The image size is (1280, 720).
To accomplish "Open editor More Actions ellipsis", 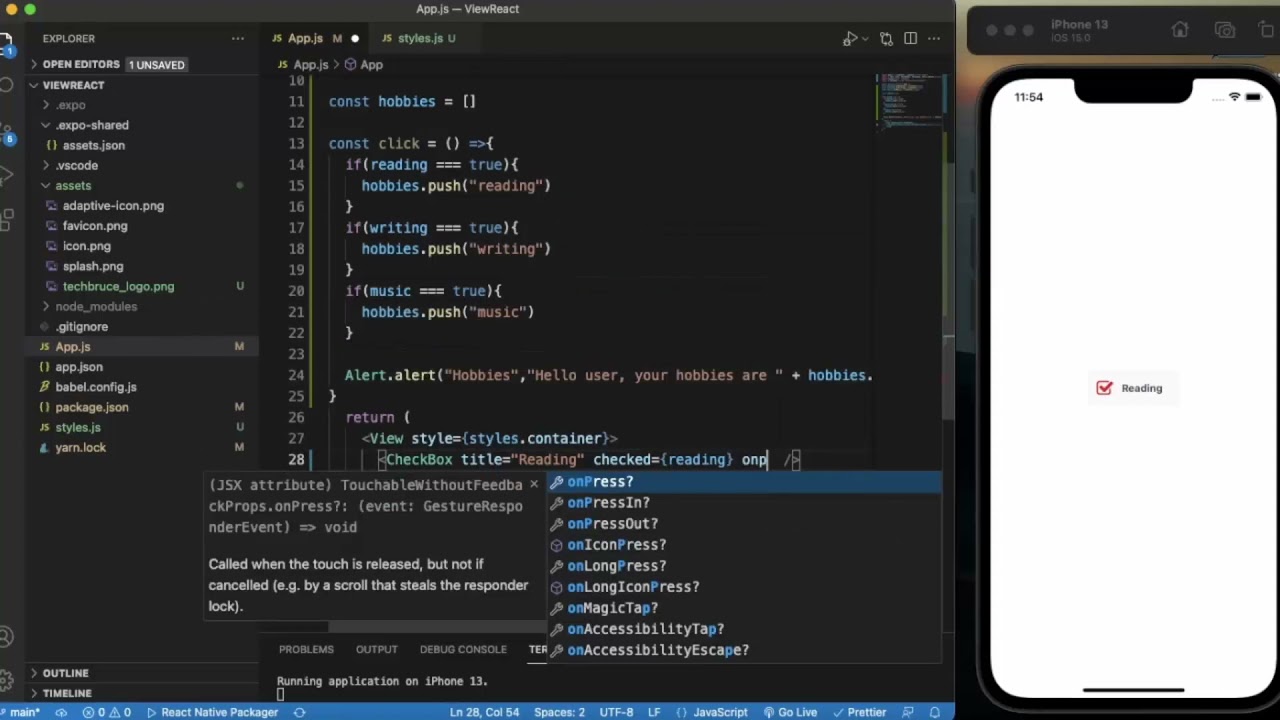I will pyautogui.click(x=935, y=38).
